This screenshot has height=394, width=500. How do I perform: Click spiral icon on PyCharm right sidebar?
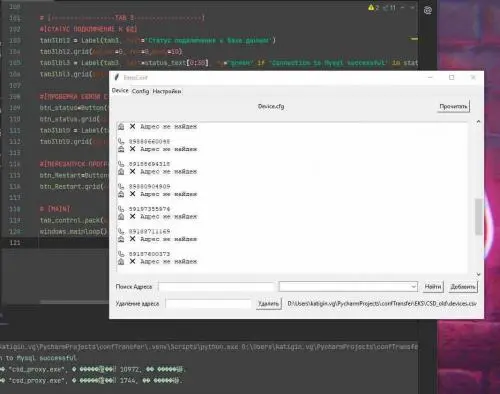[x=428, y=11]
